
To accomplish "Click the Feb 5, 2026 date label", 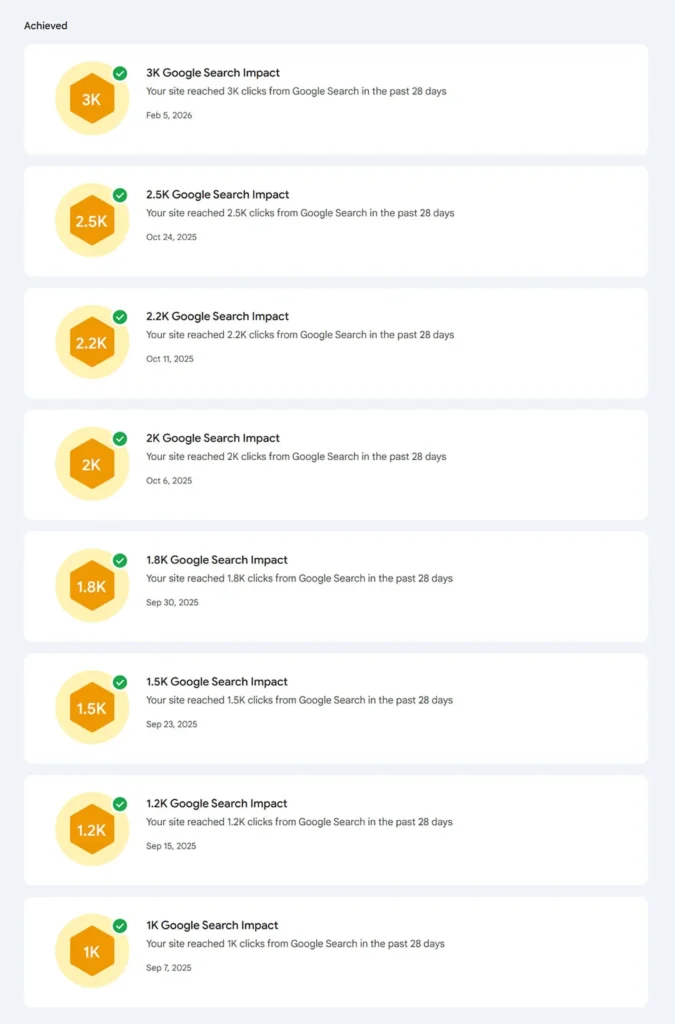I will [168, 115].
